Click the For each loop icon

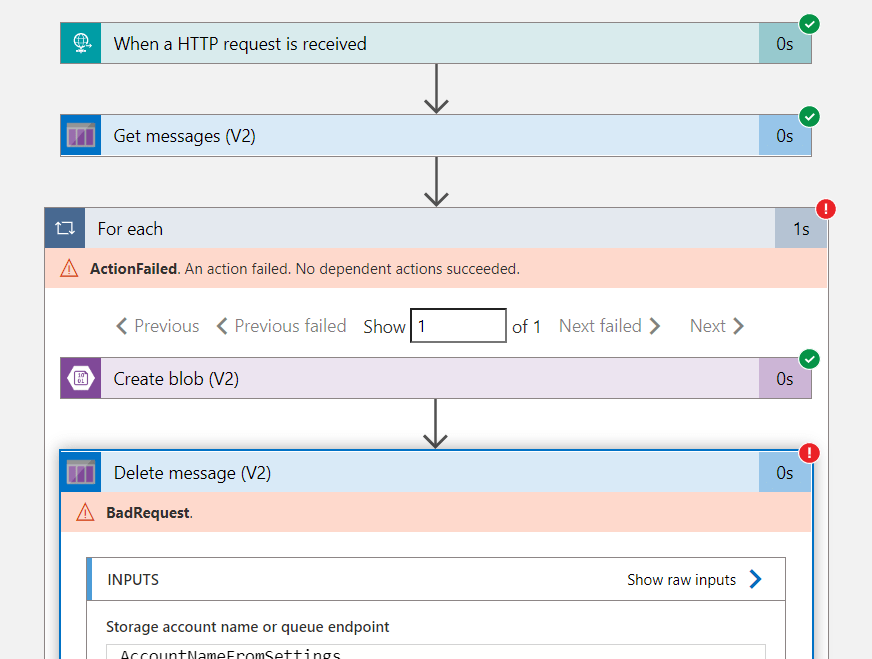[65, 229]
